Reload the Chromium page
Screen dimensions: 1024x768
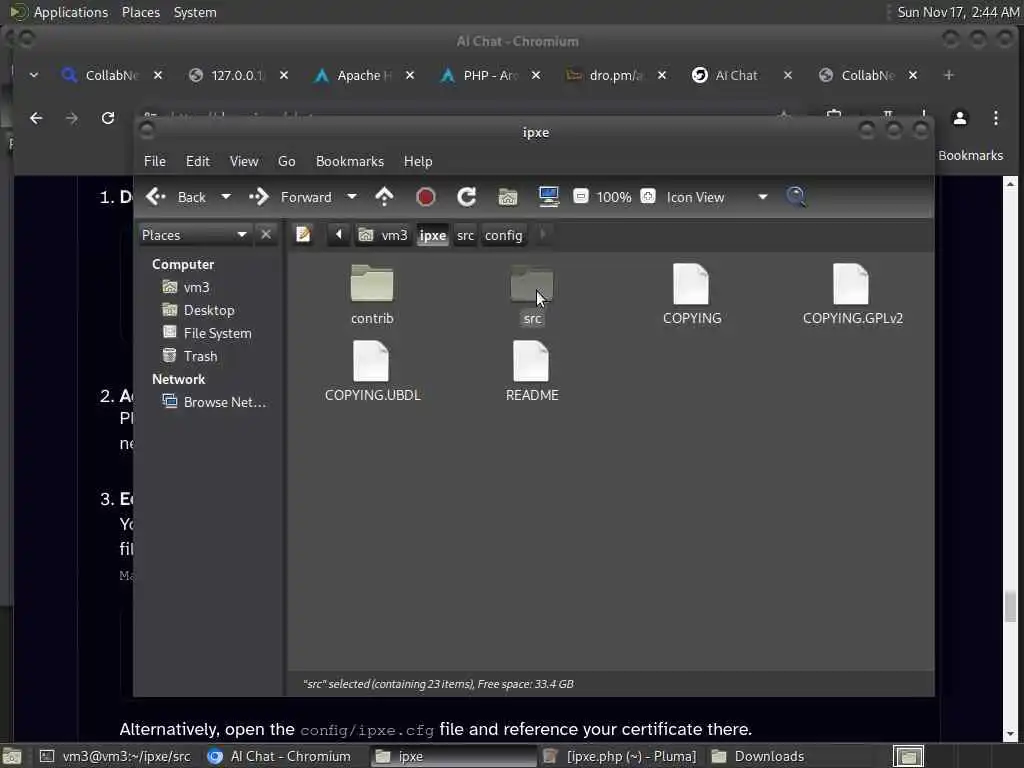[x=108, y=118]
